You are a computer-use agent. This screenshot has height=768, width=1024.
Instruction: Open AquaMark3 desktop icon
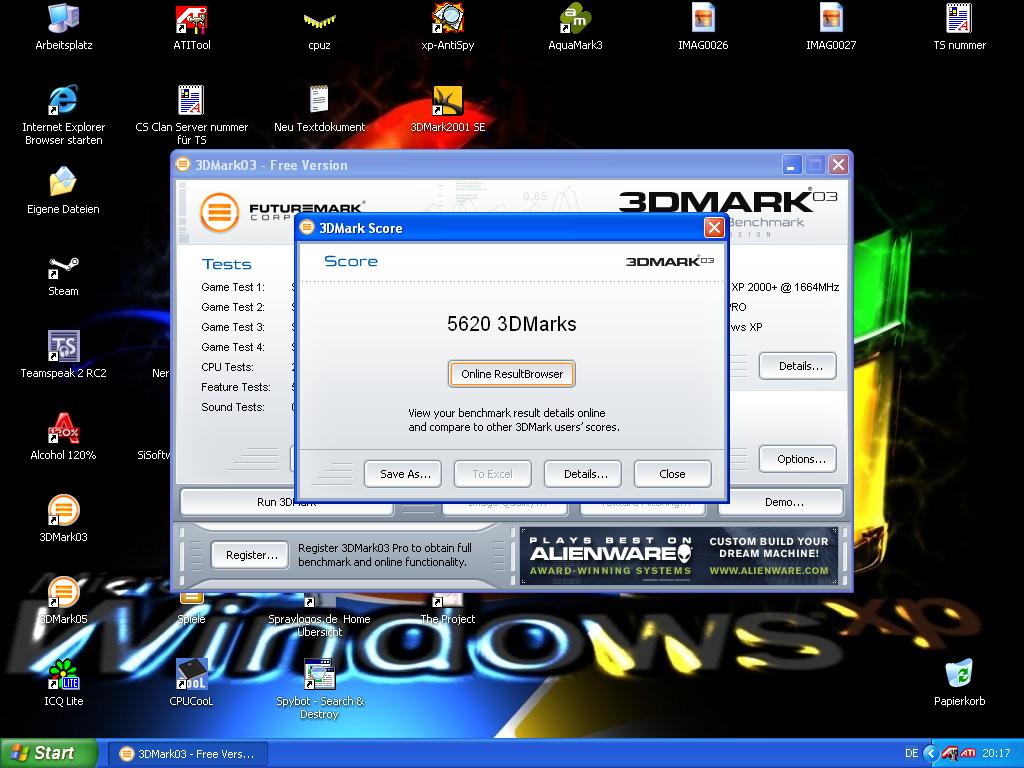[x=575, y=27]
